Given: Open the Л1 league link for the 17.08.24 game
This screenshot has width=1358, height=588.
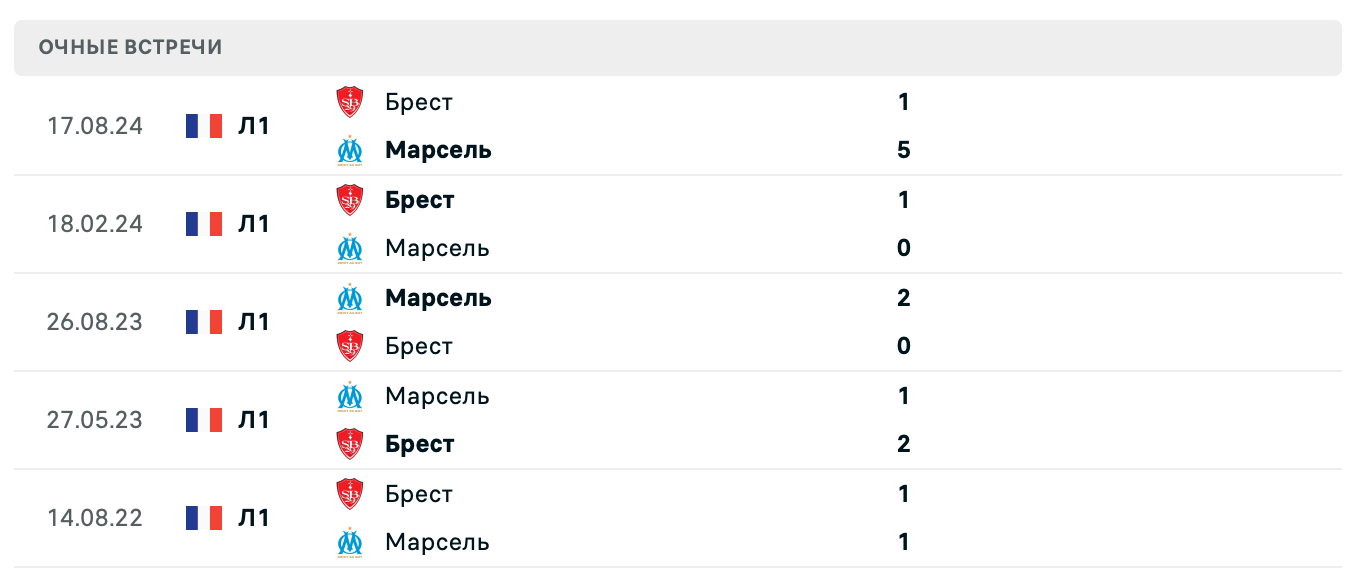Looking at the screenshot, I should [254, 126].
